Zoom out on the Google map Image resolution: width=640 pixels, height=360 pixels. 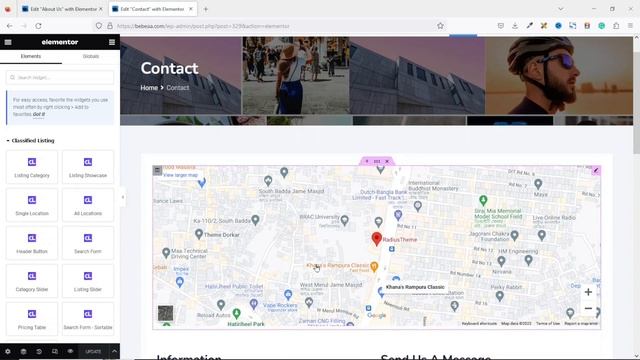[x=588, y=309]
